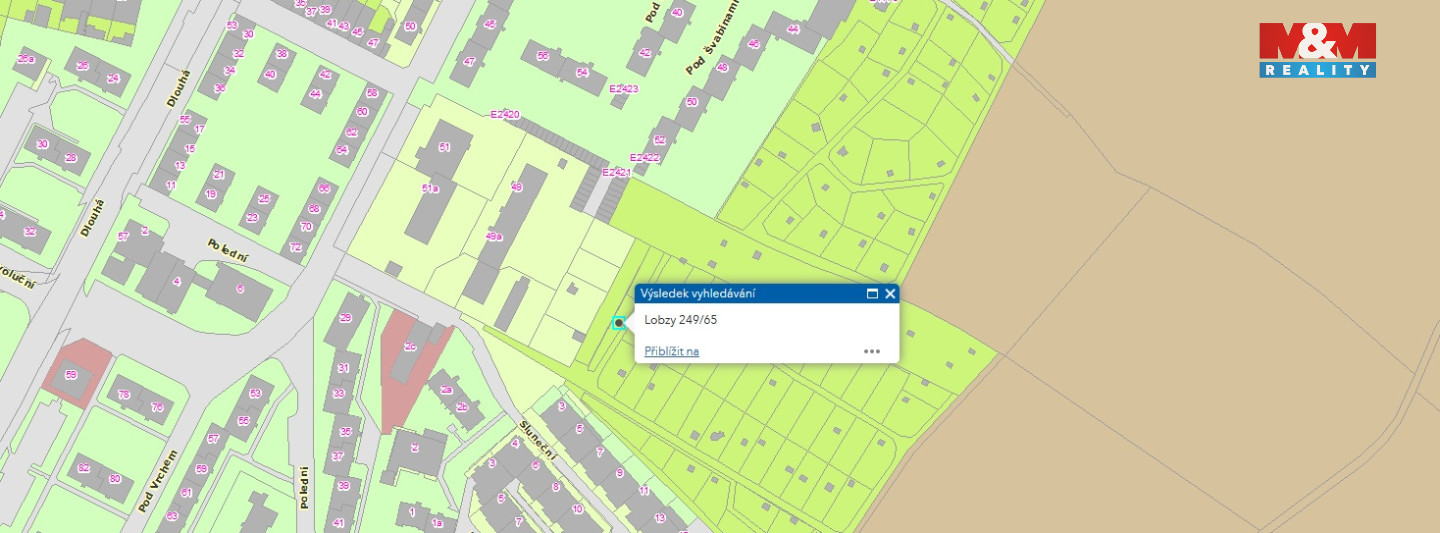Select the cyan parcel marker on map
The height and width of the screenshot is (533, 1440).
(x=619, y=323)
